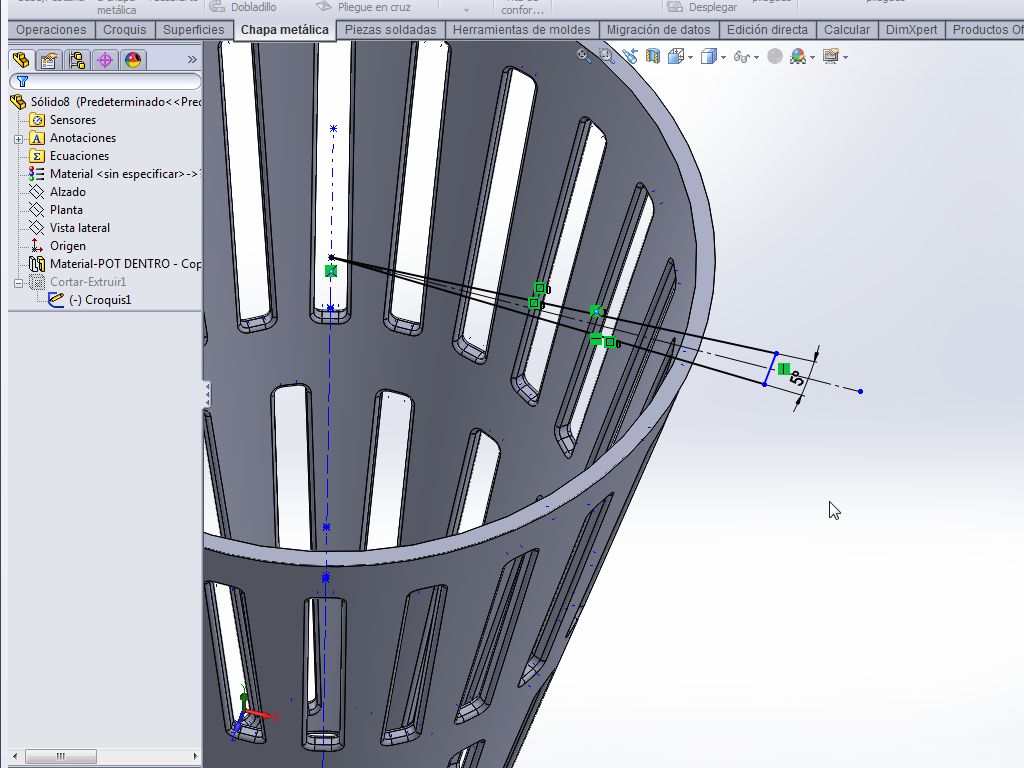Viewport: 1024px width, 768px height.
Task: Collapse the Cortar-Extruir1 feature
Action: click(x=18, y=283)
